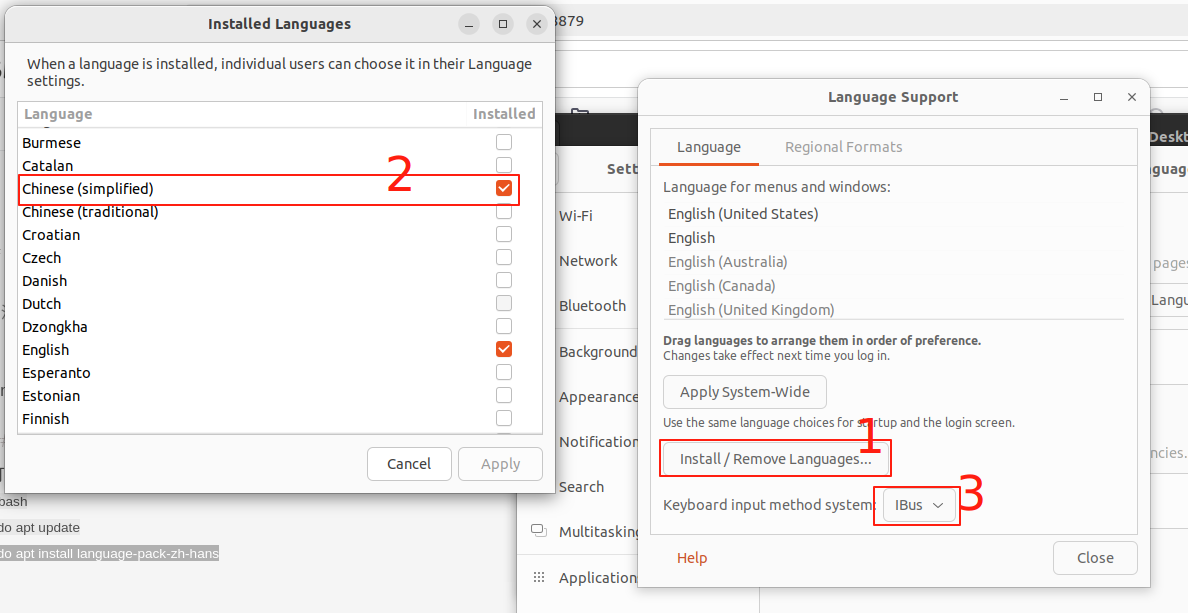Viewport: 1188px width, 613px height.
Task: Enable the Croatian language checkbox
Action: (x=504, y=234)
